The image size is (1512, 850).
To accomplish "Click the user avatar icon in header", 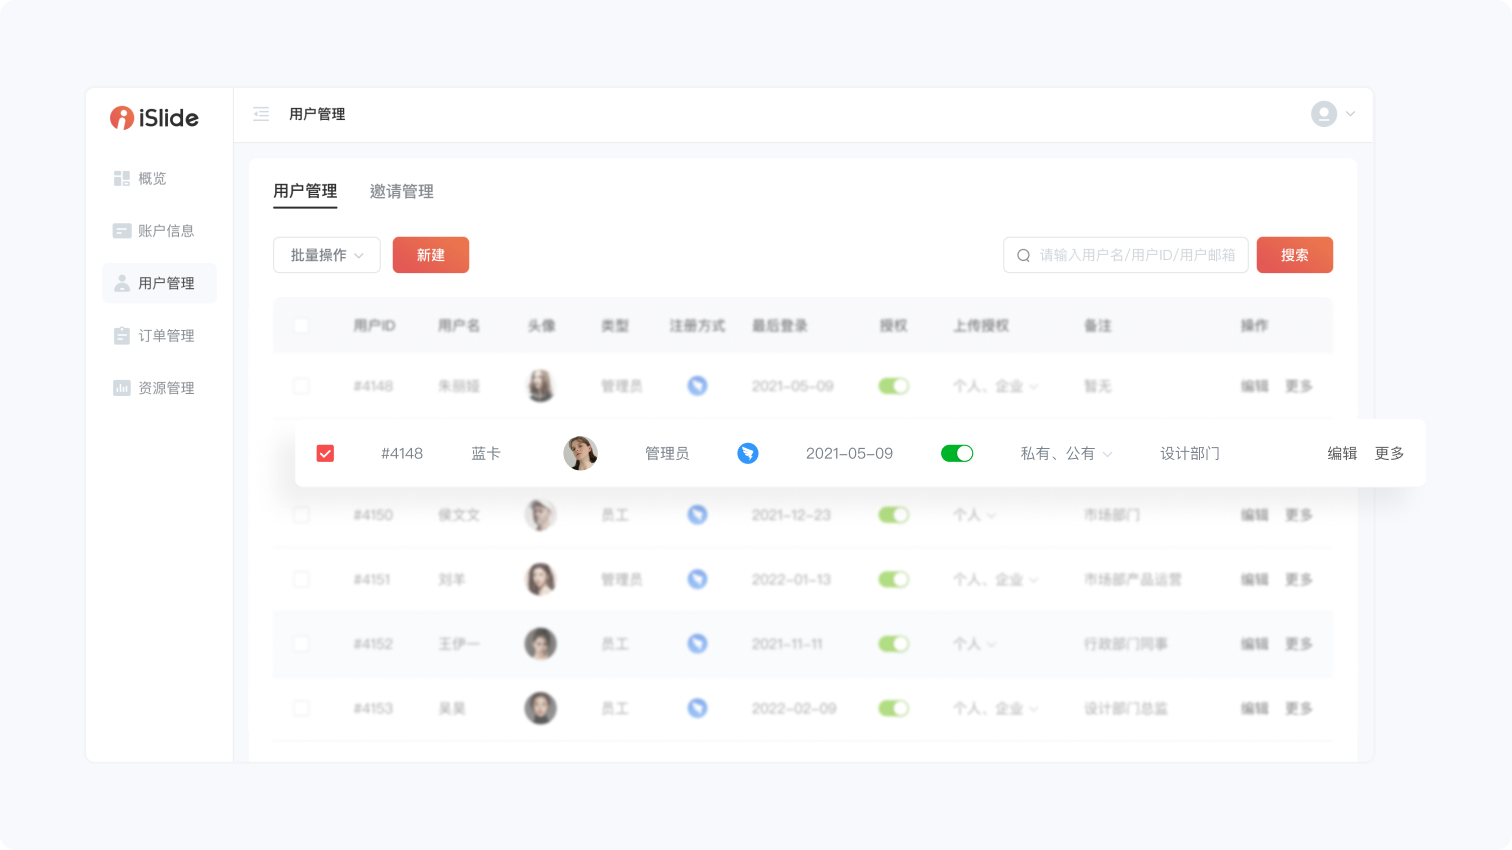I will point(1323,114).
